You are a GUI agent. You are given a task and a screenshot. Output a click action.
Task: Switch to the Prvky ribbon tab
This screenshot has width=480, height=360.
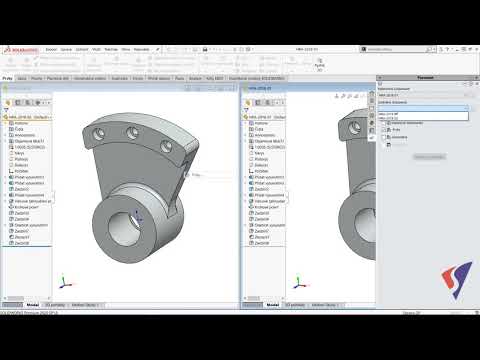pos(7,78)
